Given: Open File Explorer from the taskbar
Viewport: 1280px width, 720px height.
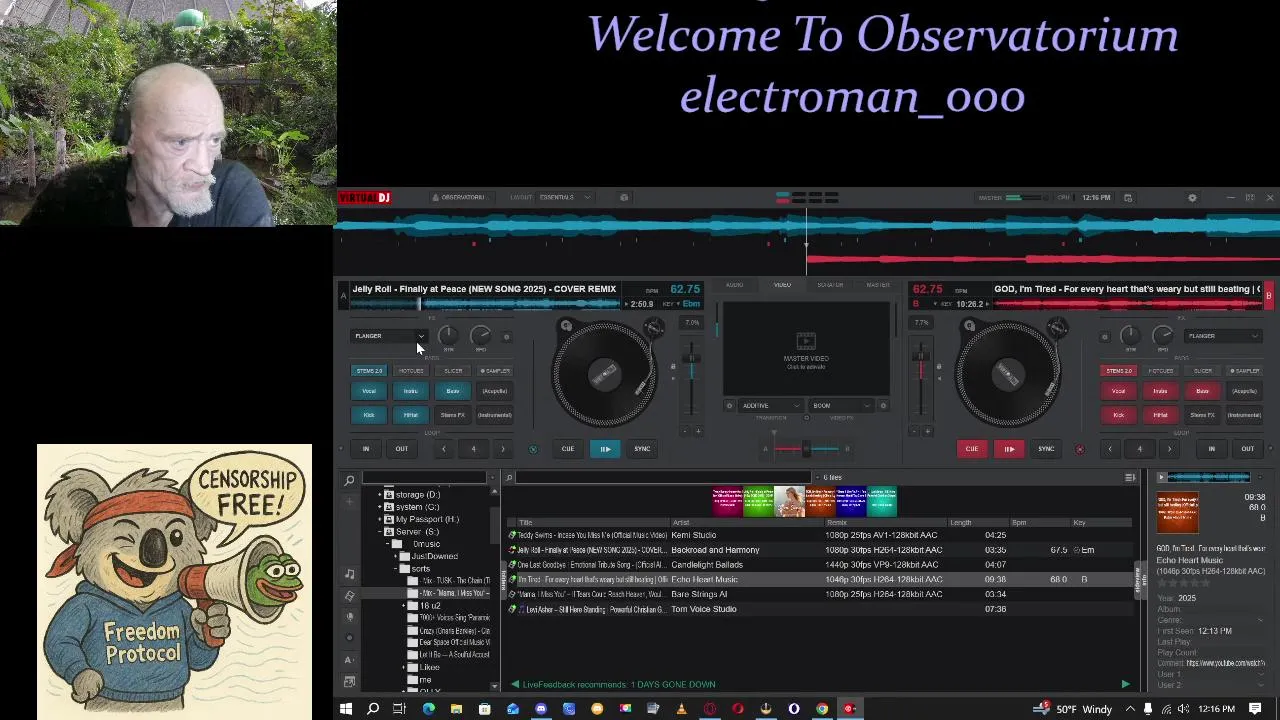Looking at the screenshot, I should pos(456,709).
